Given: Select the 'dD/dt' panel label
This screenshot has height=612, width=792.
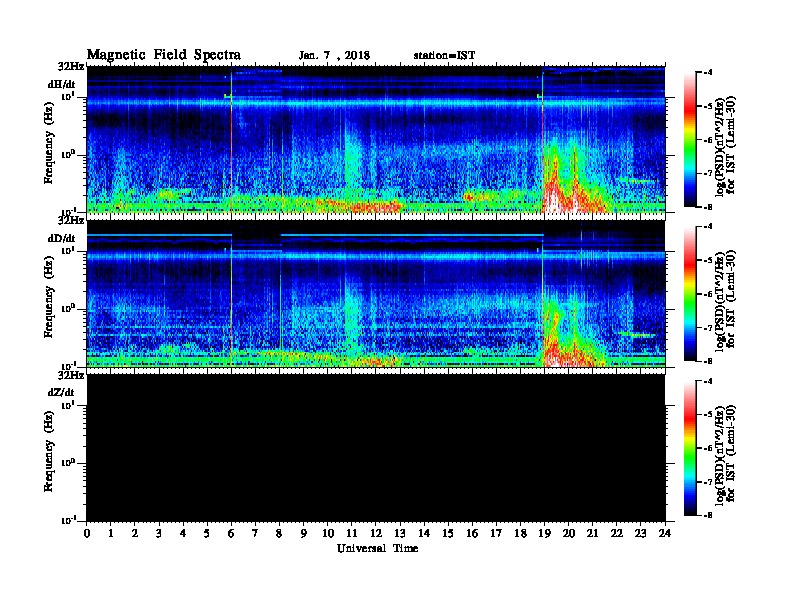Looking at the screenshot, I should click(62, 238).
